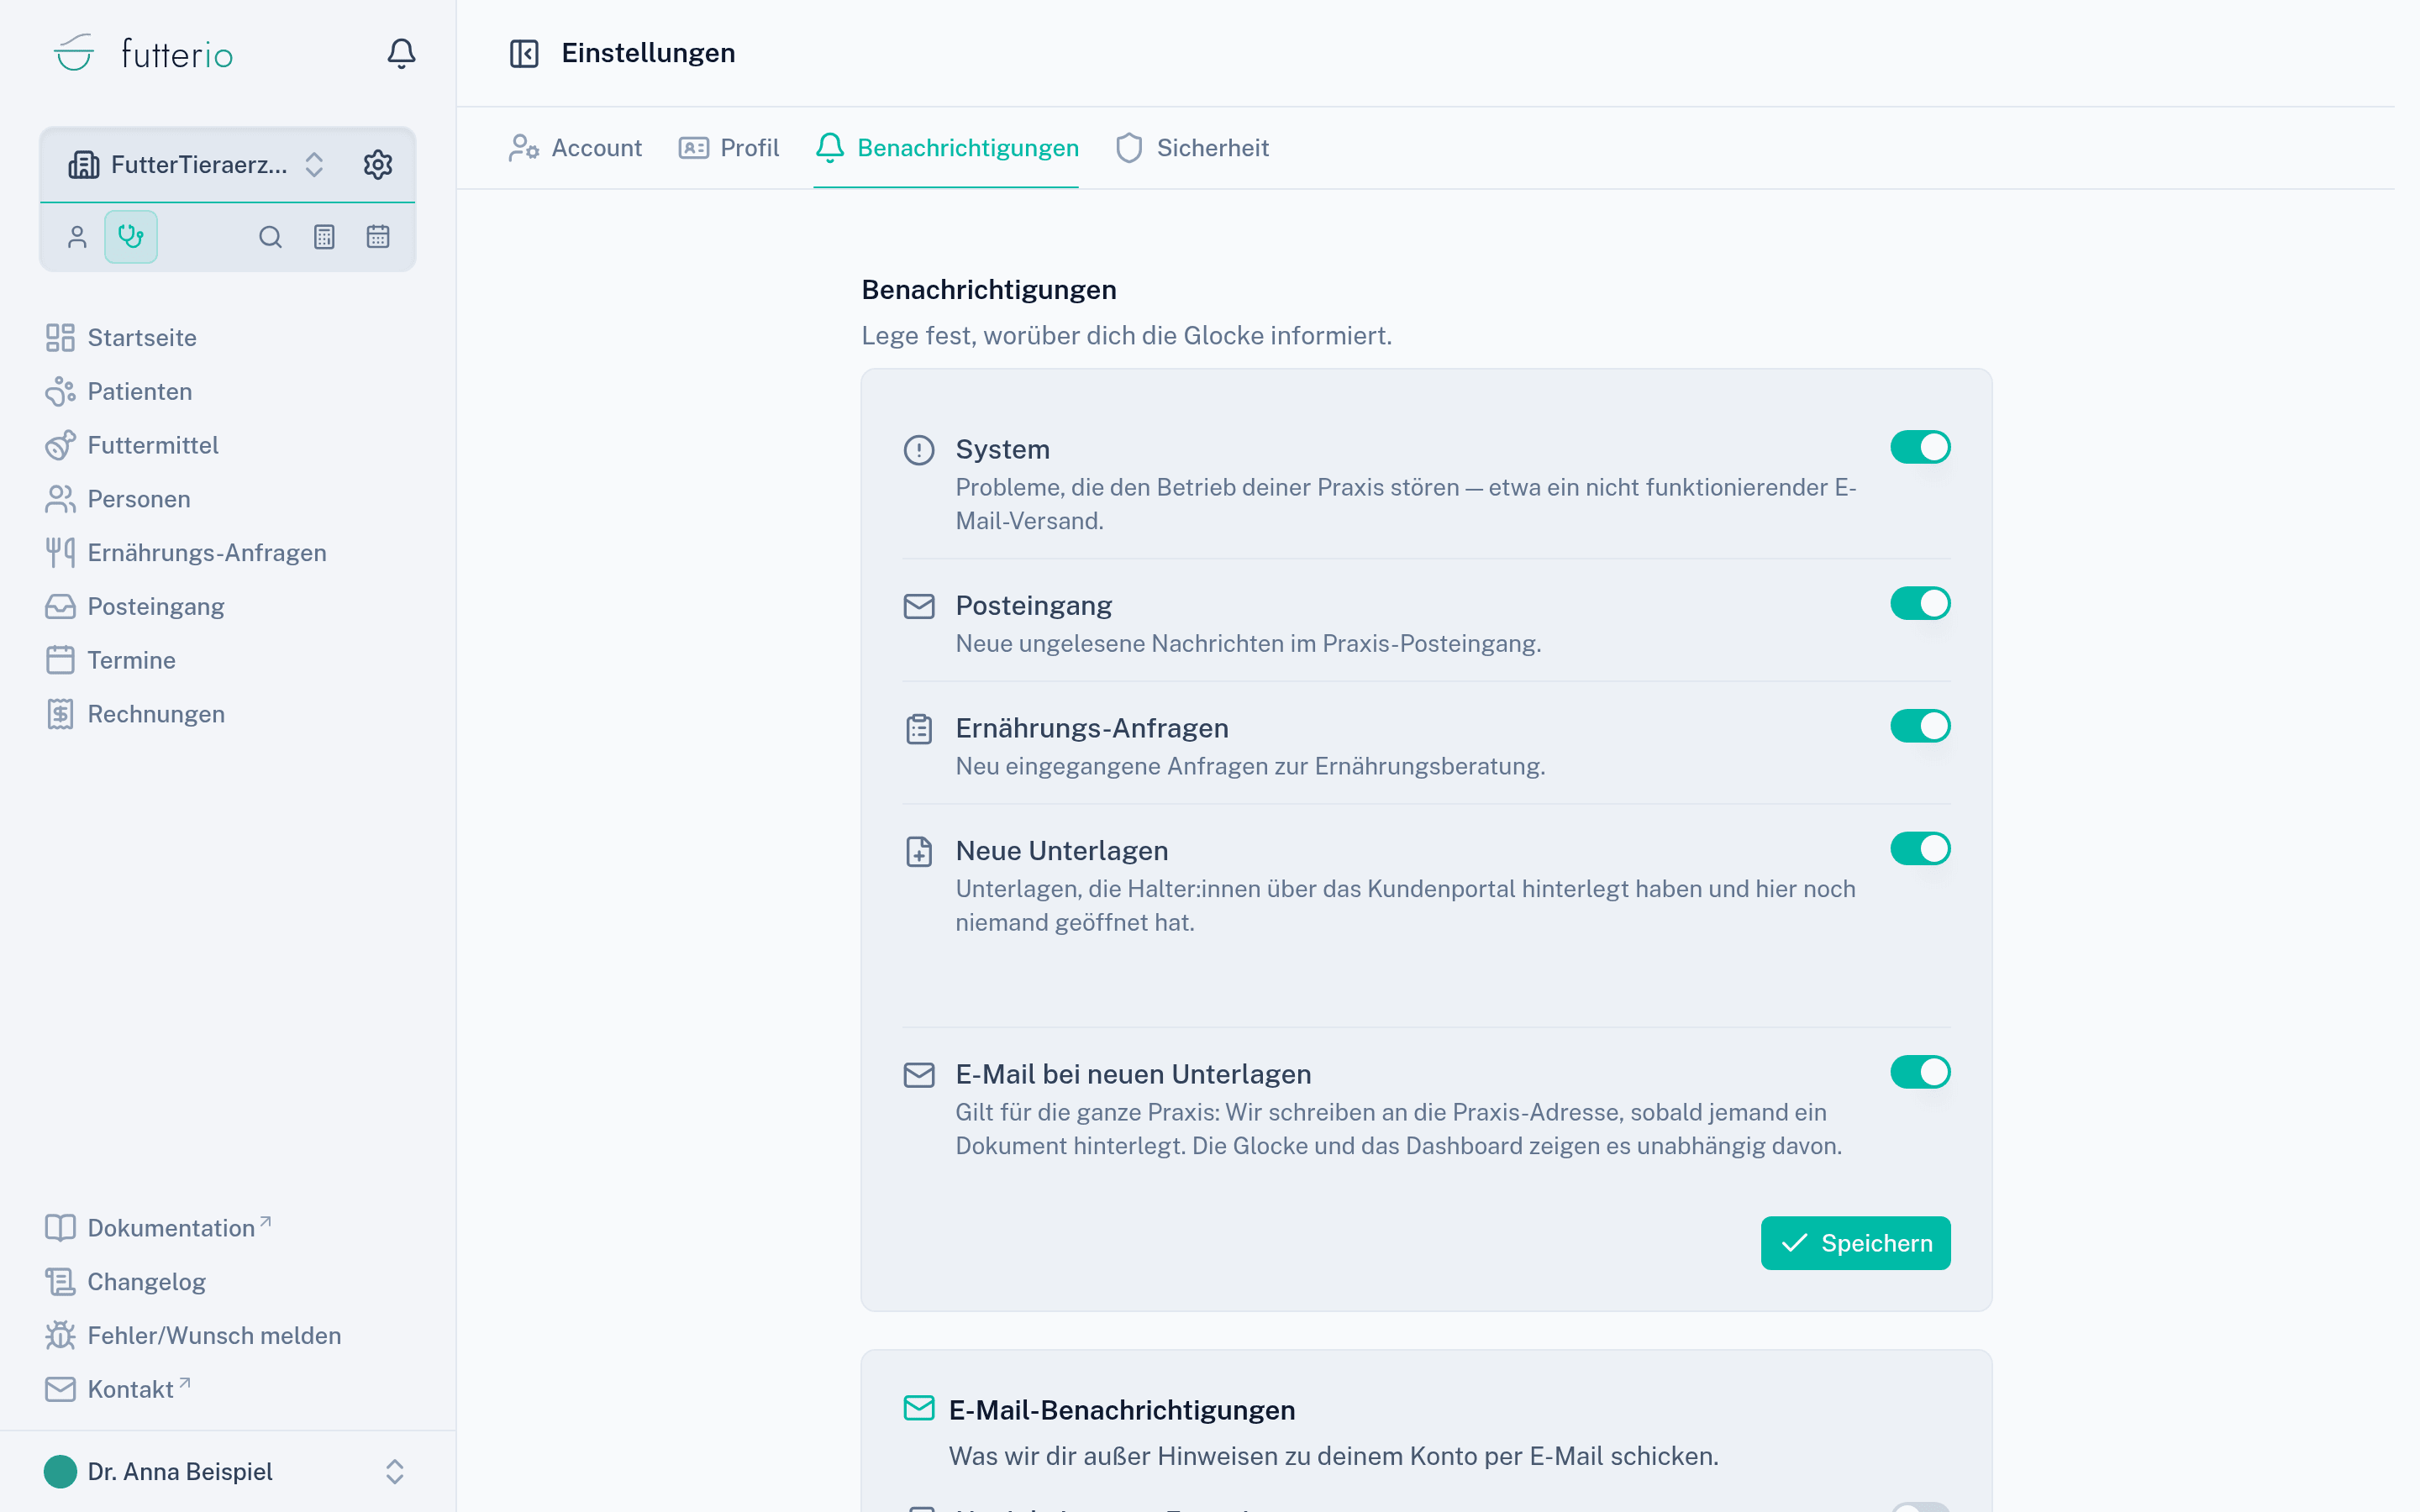Screen dimensions: 2420x1512
Task: Switch to Account tab
Action: point(575,148)
